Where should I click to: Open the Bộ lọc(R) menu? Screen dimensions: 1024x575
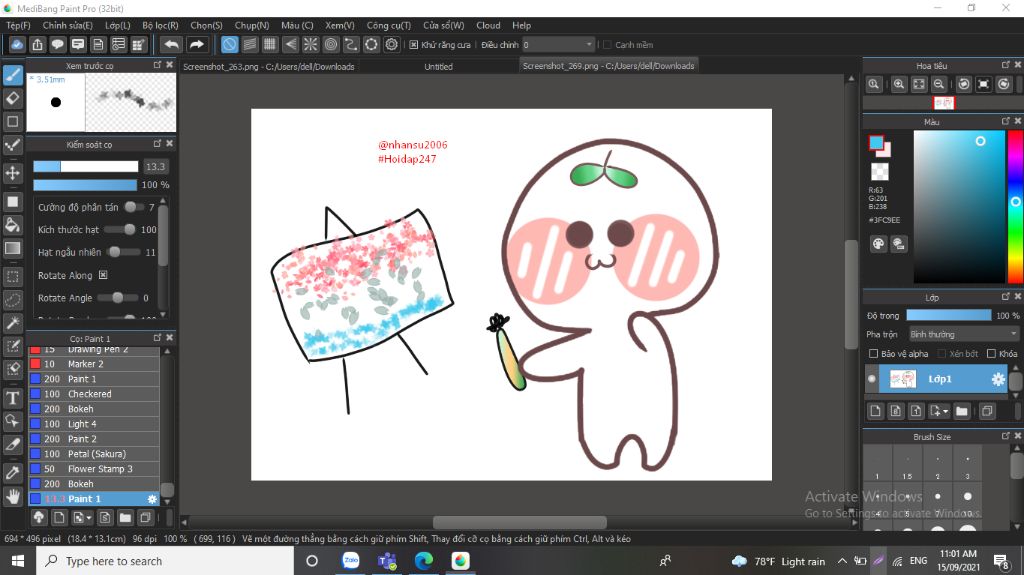pyautogui.click(x=160, y=25)
